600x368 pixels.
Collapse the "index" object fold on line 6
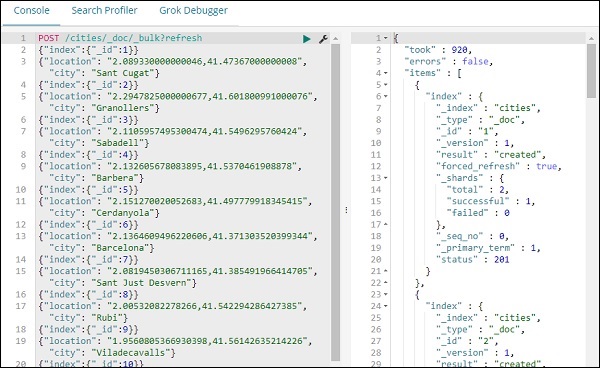pos(386,96)
